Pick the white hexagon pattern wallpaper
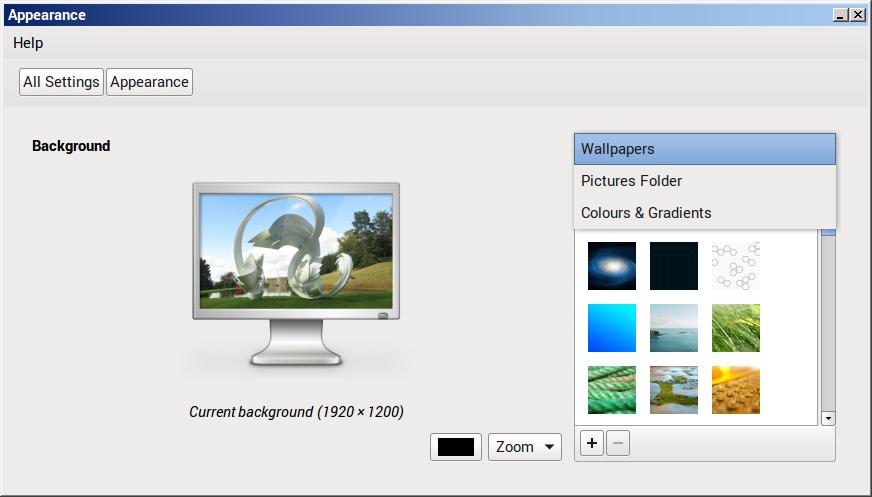The image size is (872, 497). [x=736, y=266]
